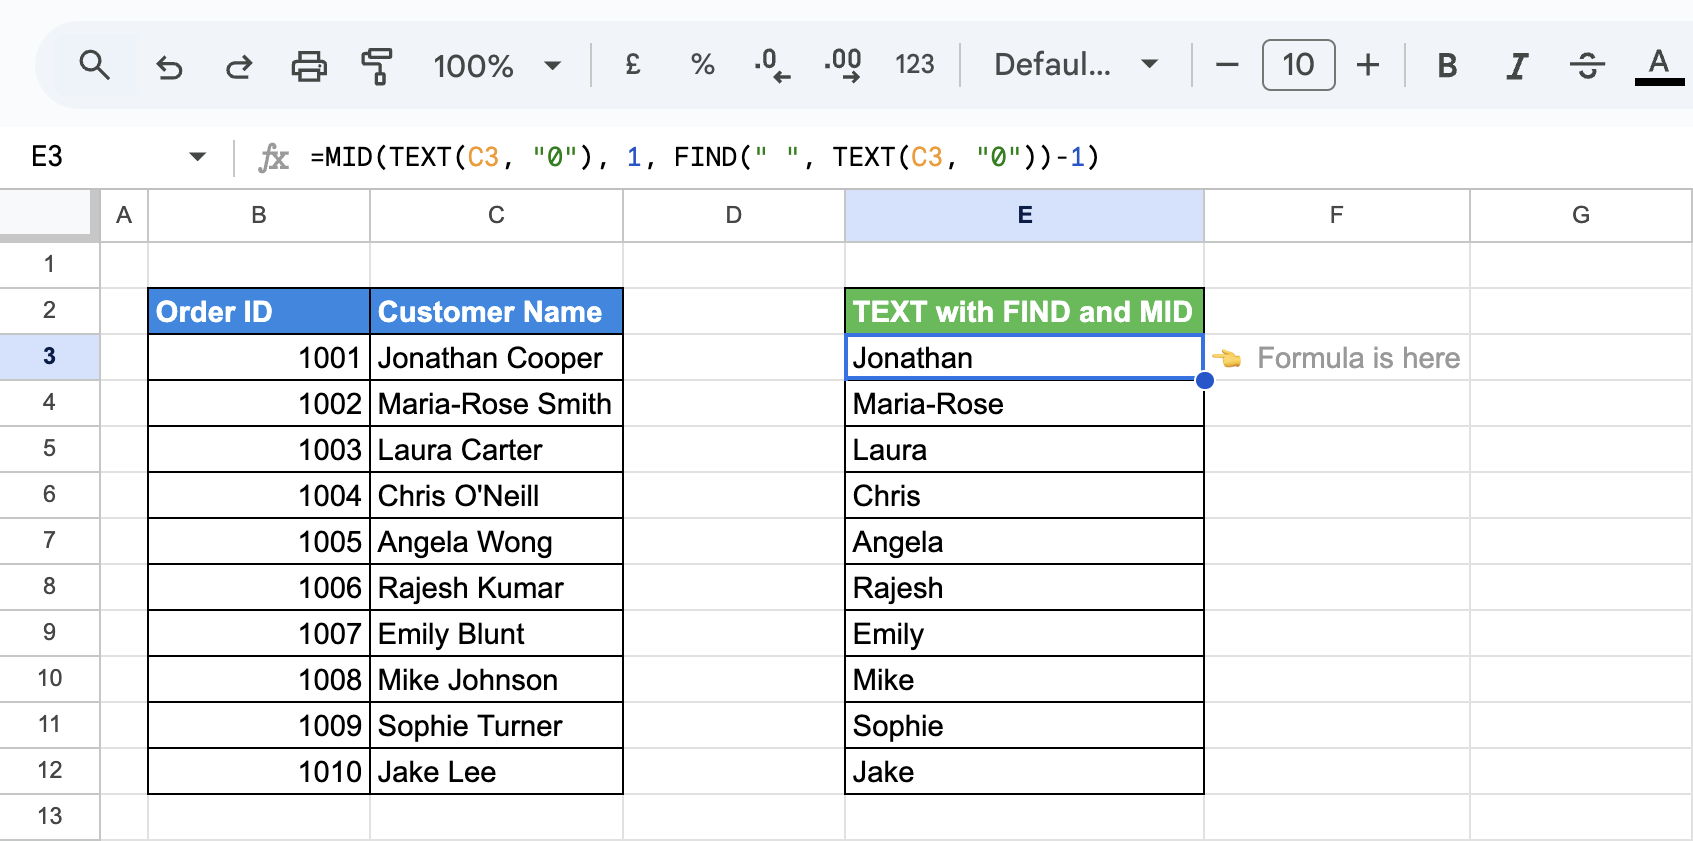Select row 1 header
1693x841 pixels.
(x=49, y=265)
